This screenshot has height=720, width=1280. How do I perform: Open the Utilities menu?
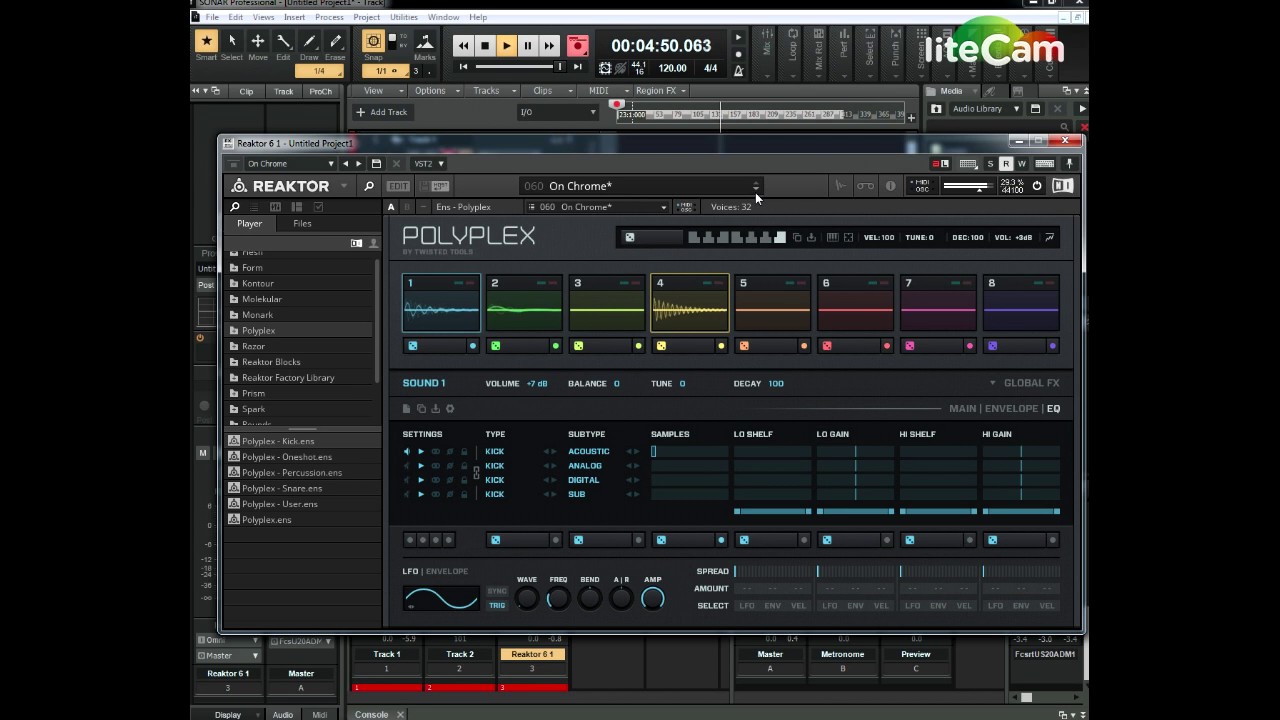pyautogui.click(x=404, y=17)
